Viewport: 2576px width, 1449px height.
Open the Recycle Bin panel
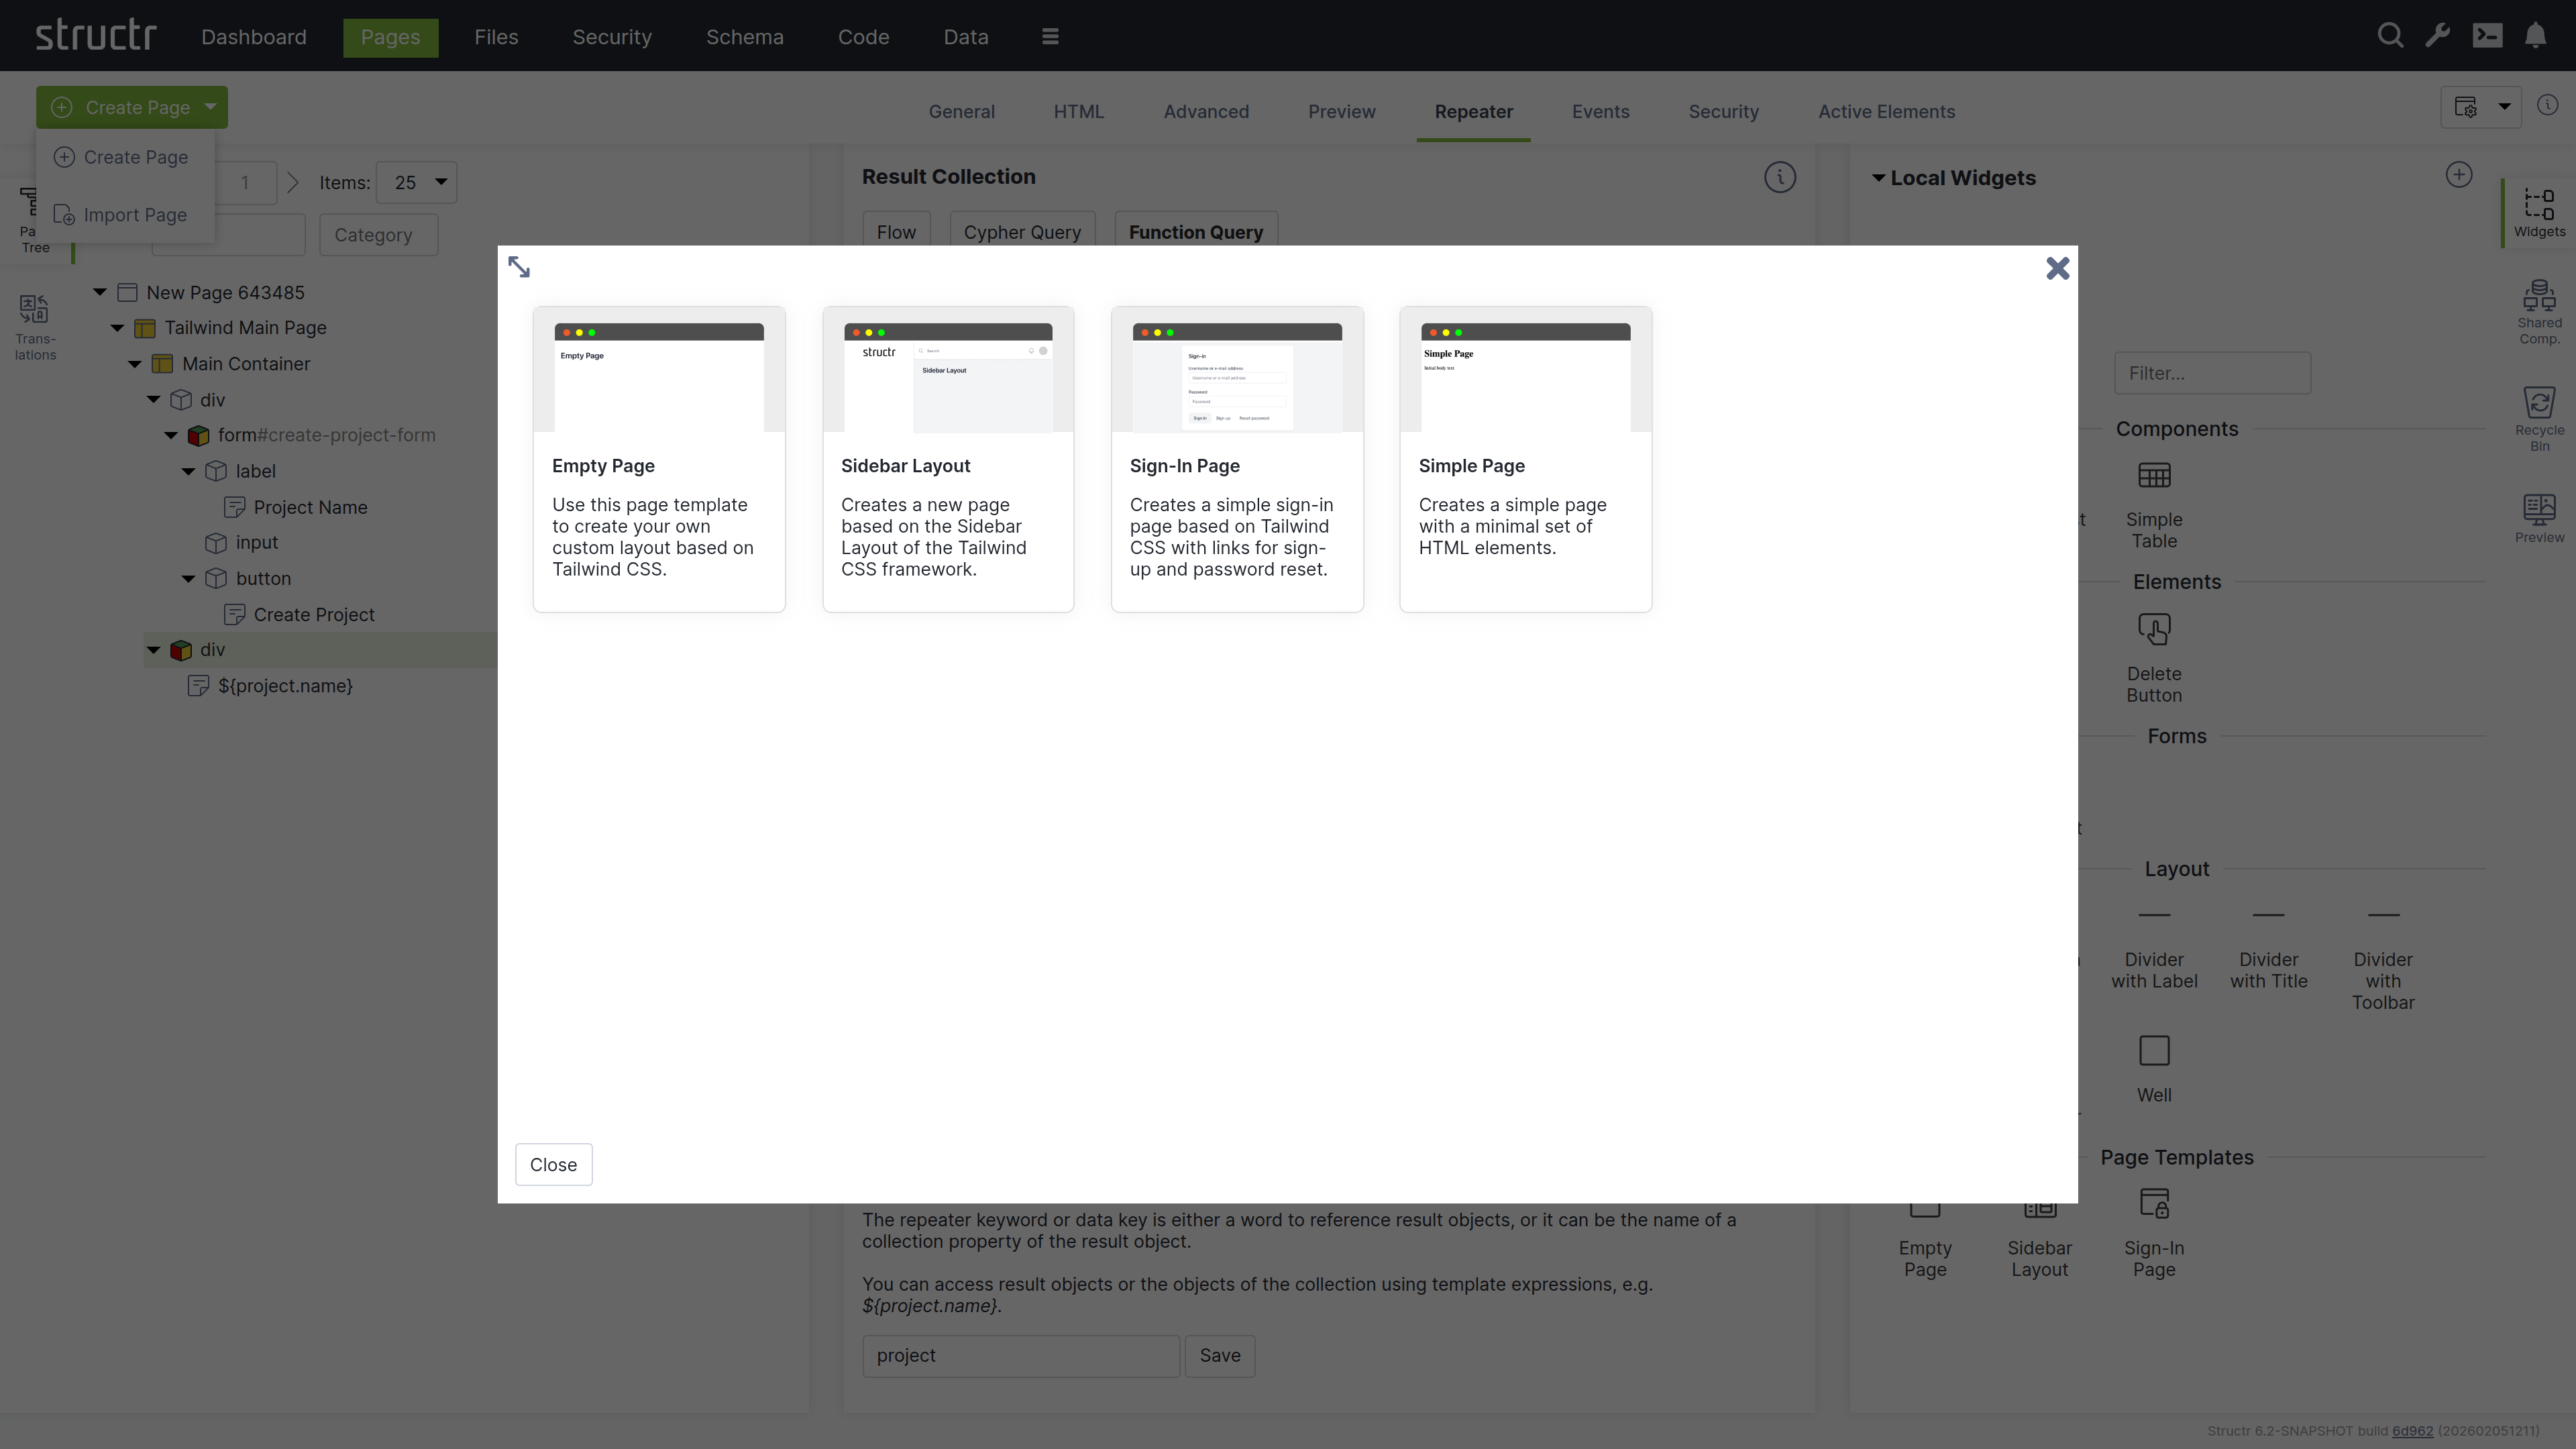click(x=2540, y=416)
